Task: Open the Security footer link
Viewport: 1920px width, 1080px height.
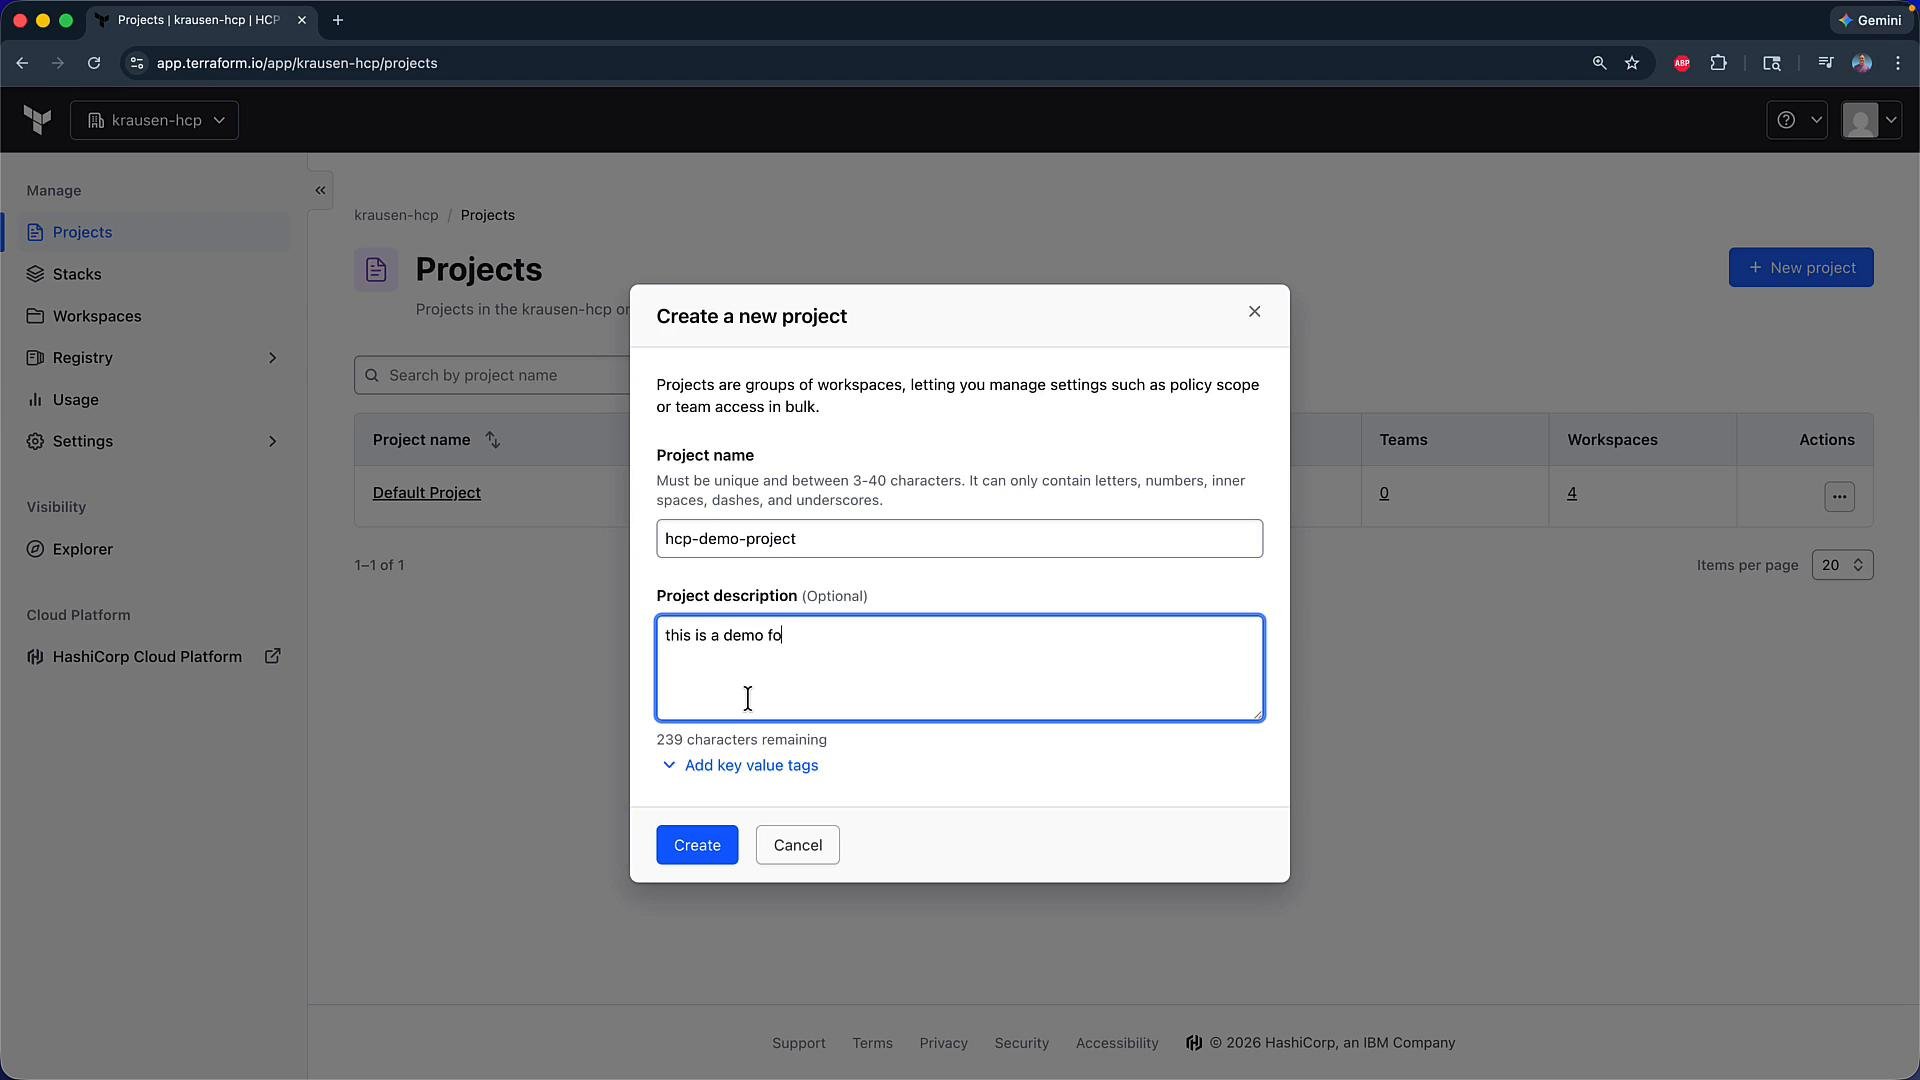Action: click(x=1022, y=1043)
